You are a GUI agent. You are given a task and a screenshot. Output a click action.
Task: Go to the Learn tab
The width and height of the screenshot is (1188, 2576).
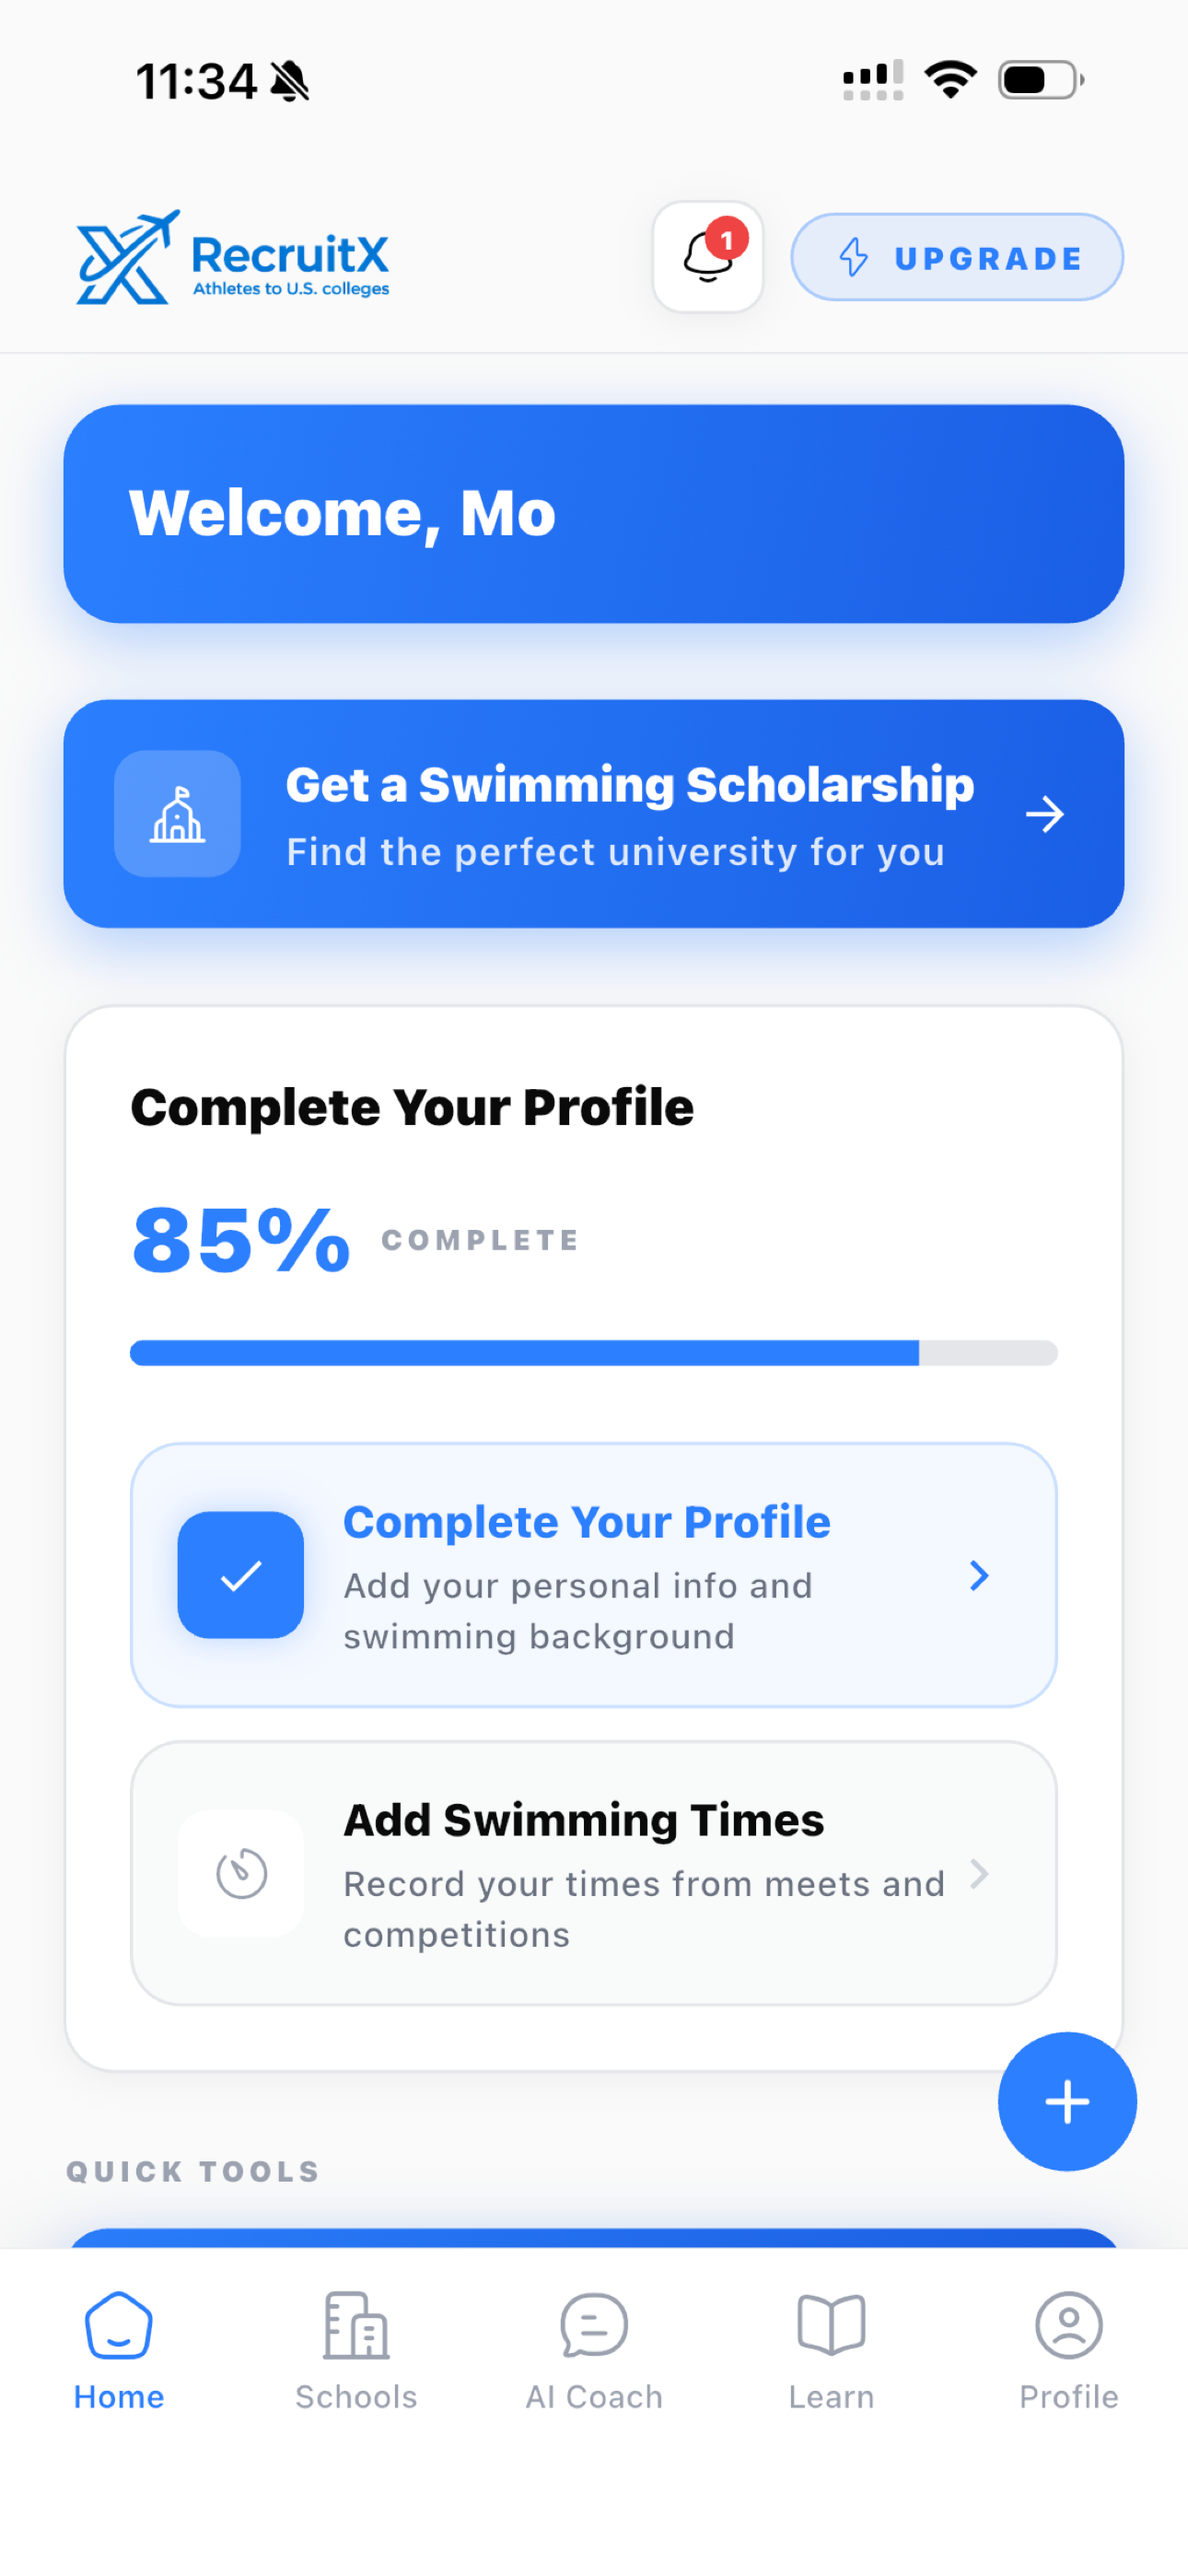(x=831, y=2351)
